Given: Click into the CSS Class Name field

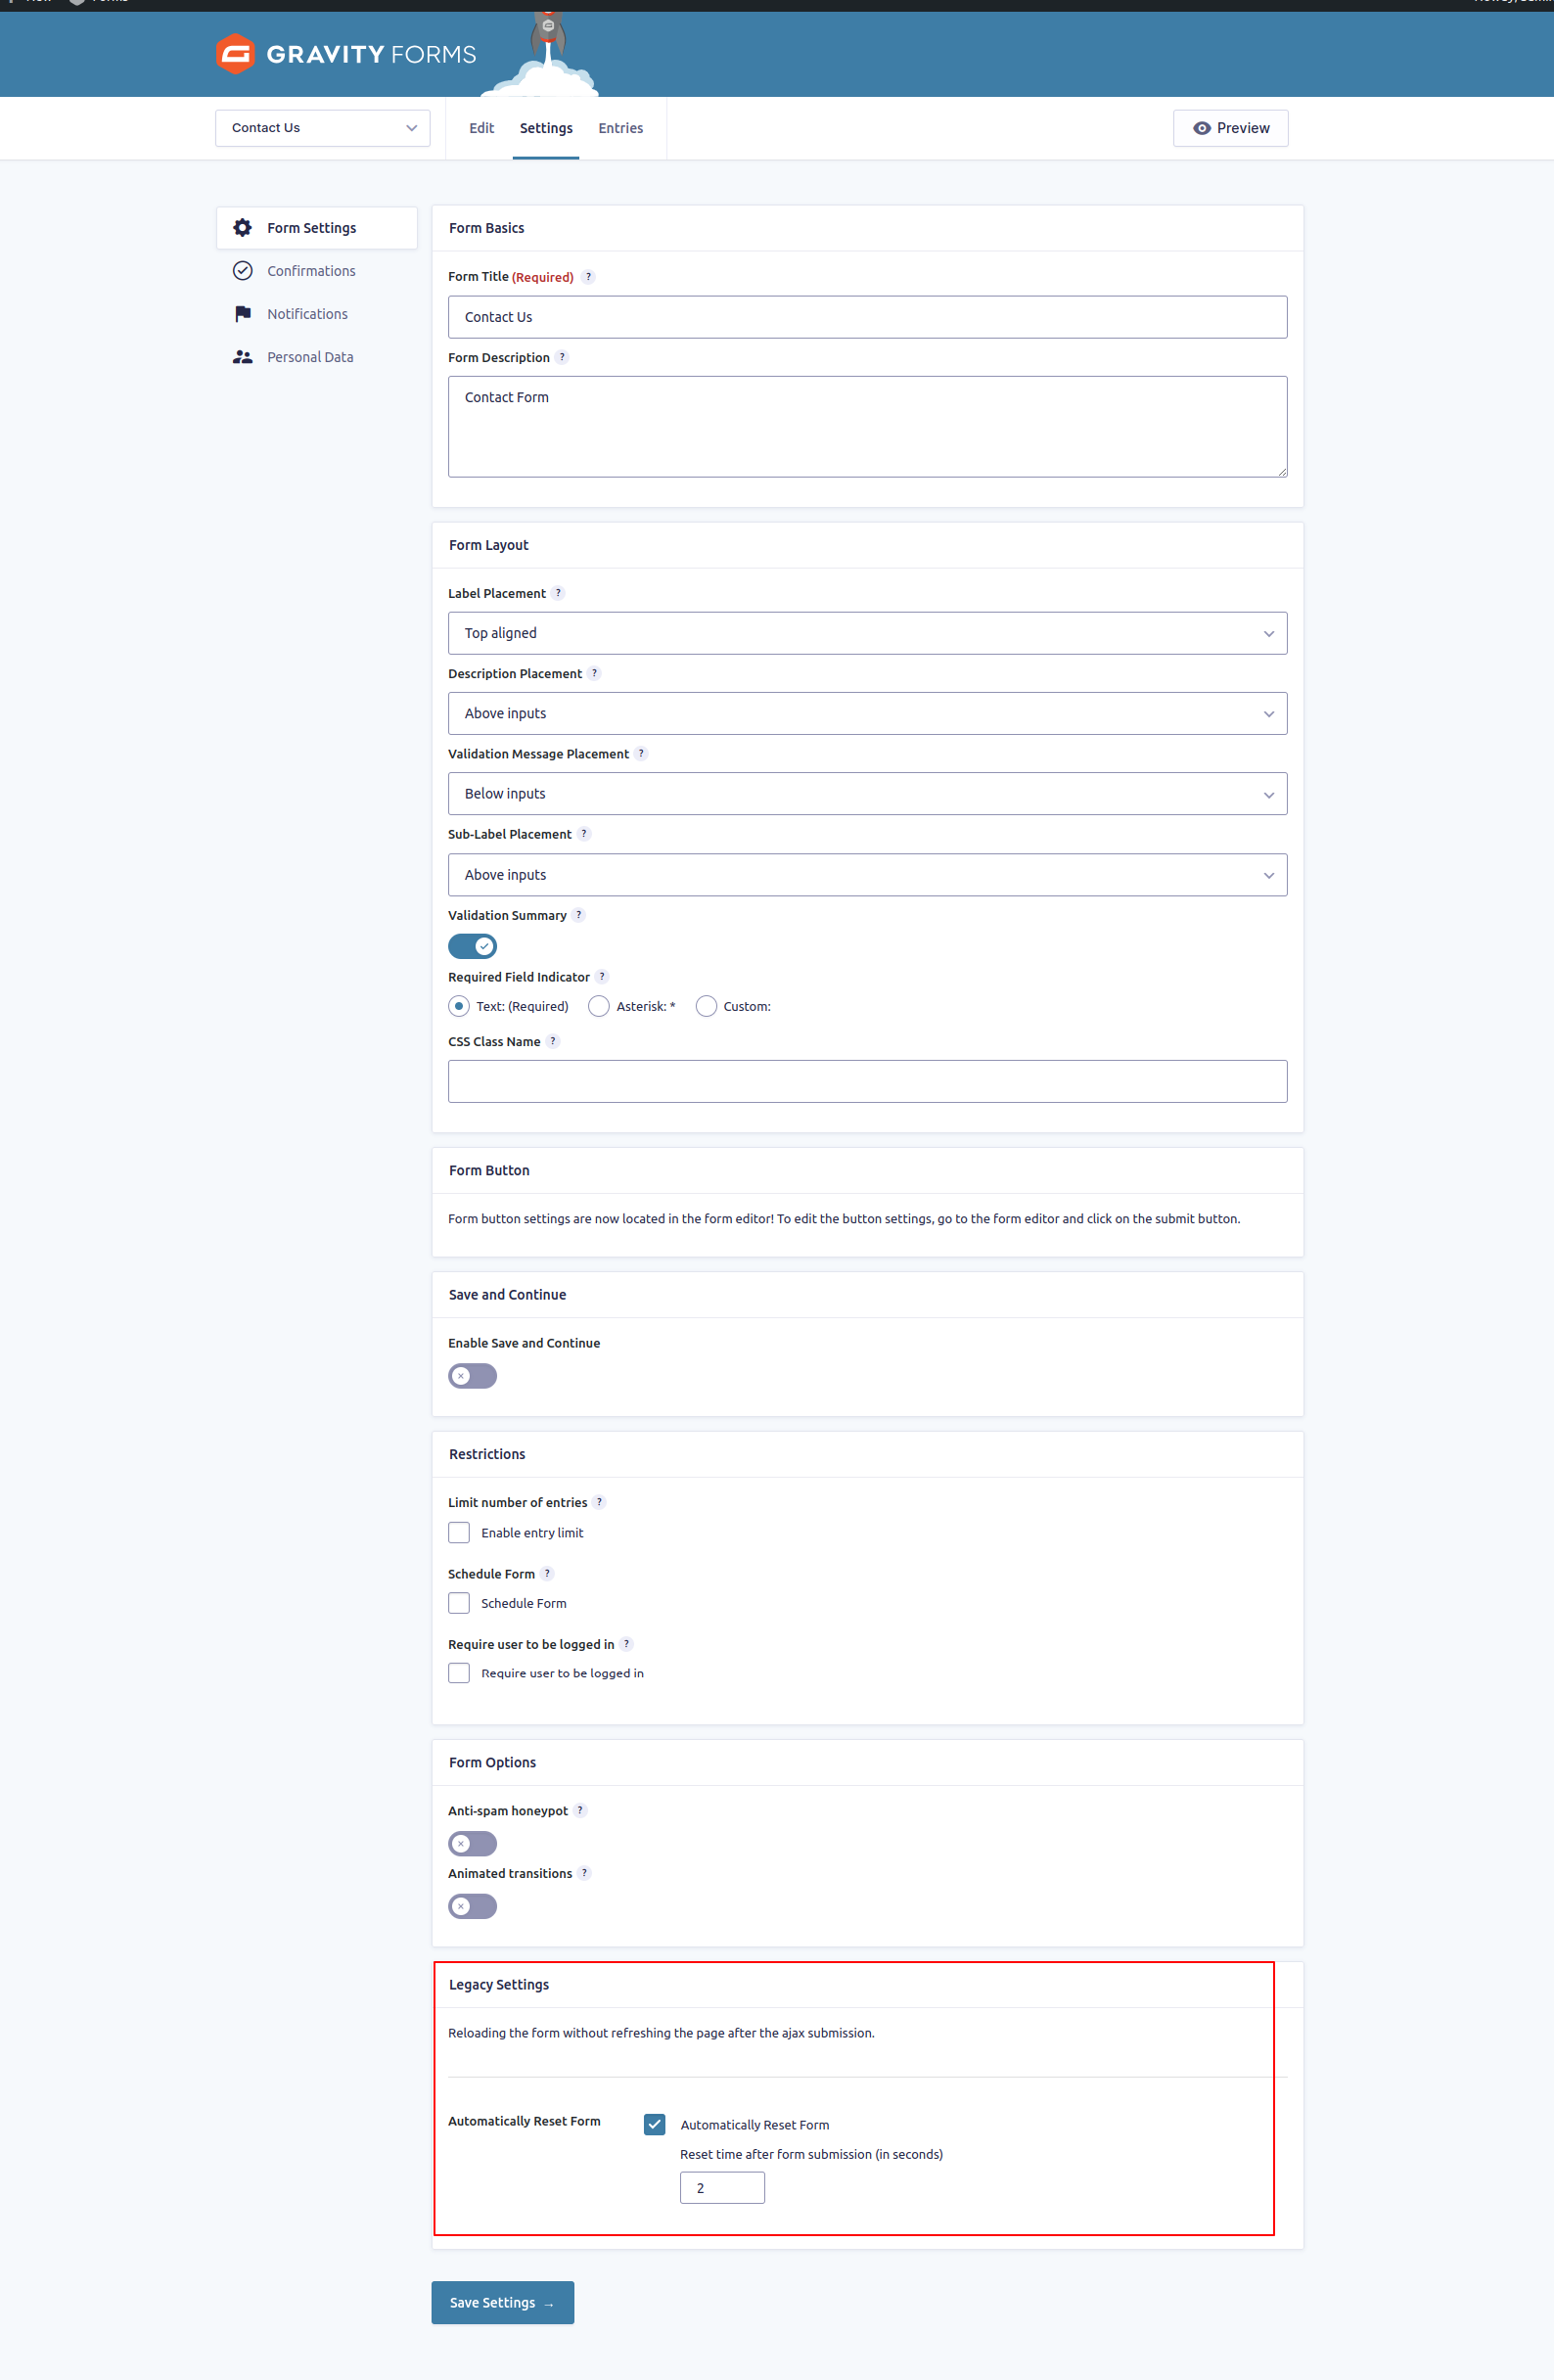Looking at the screenshot, I should (867, 1081).
